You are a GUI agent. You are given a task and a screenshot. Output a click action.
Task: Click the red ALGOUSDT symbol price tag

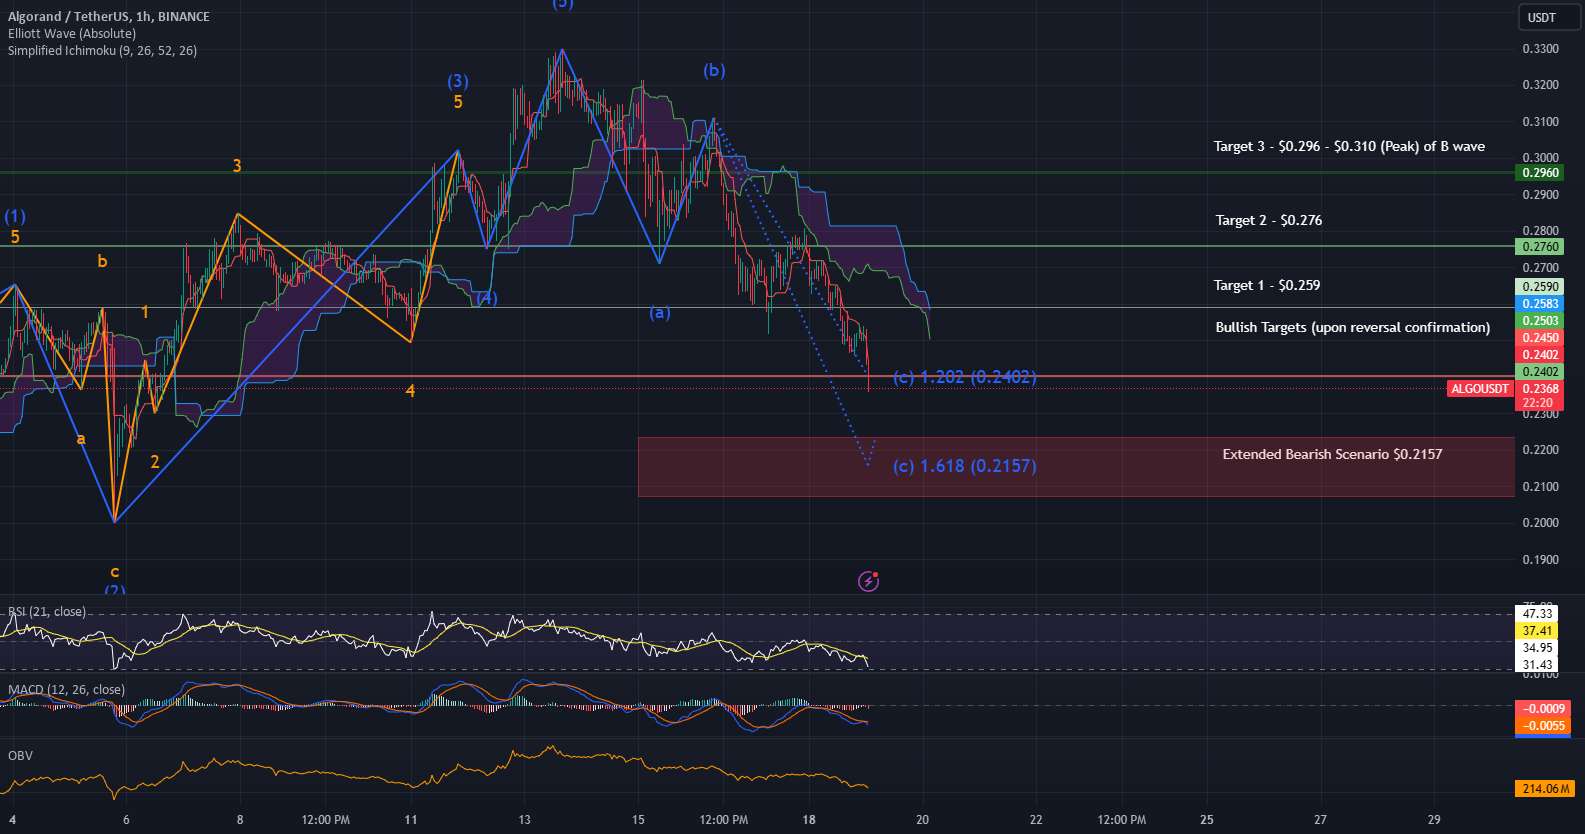(x=1480, y=389)
